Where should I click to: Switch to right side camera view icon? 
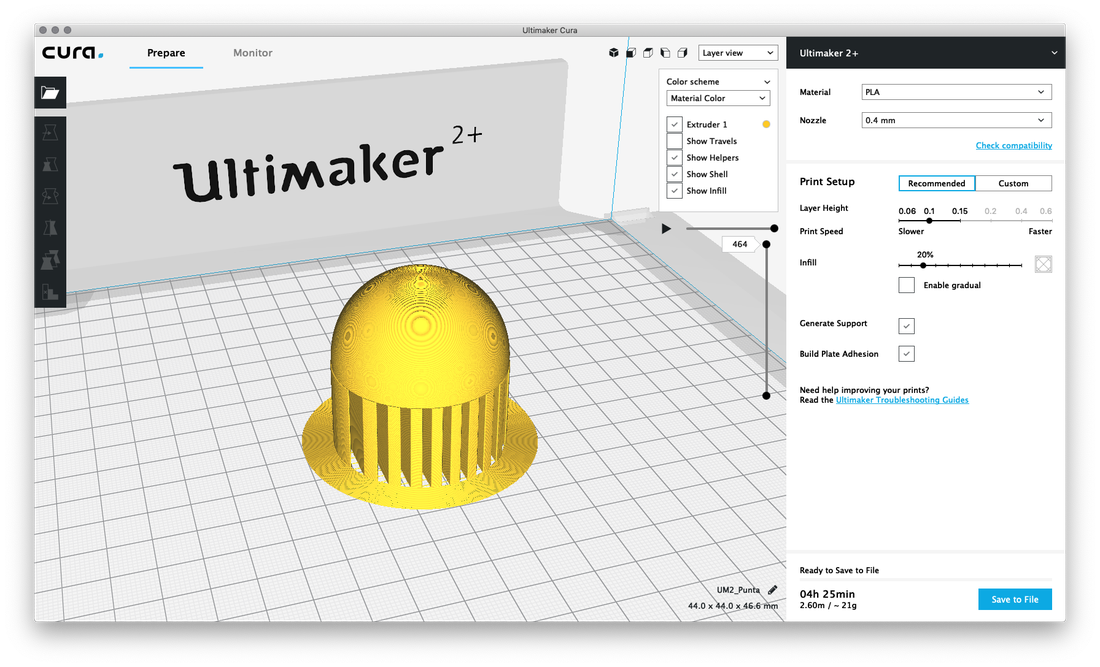pos(682,53)
